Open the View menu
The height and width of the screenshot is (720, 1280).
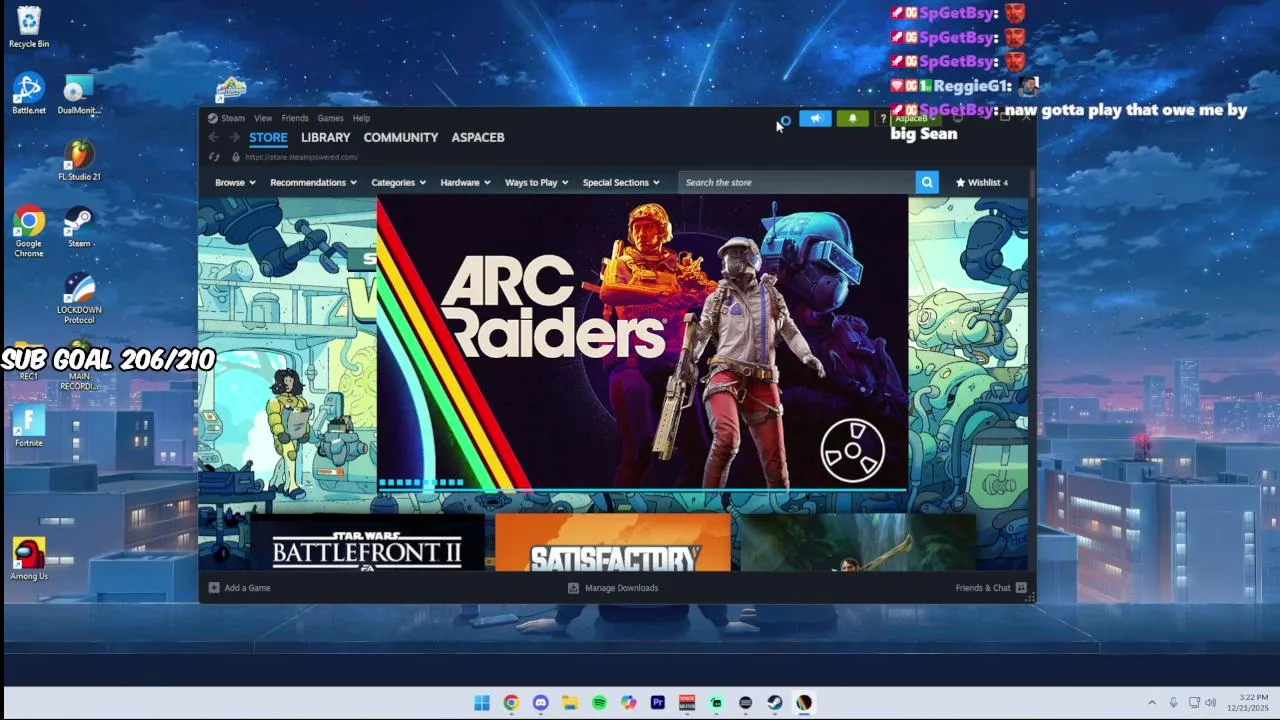coord(263,118)
